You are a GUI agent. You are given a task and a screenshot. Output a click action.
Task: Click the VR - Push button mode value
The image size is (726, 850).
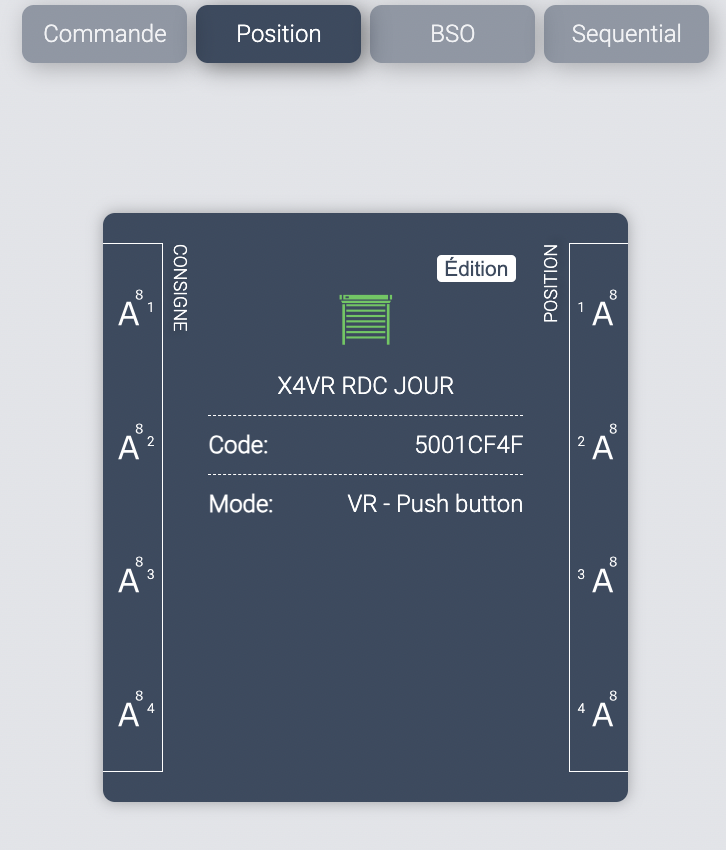point(435,503)
